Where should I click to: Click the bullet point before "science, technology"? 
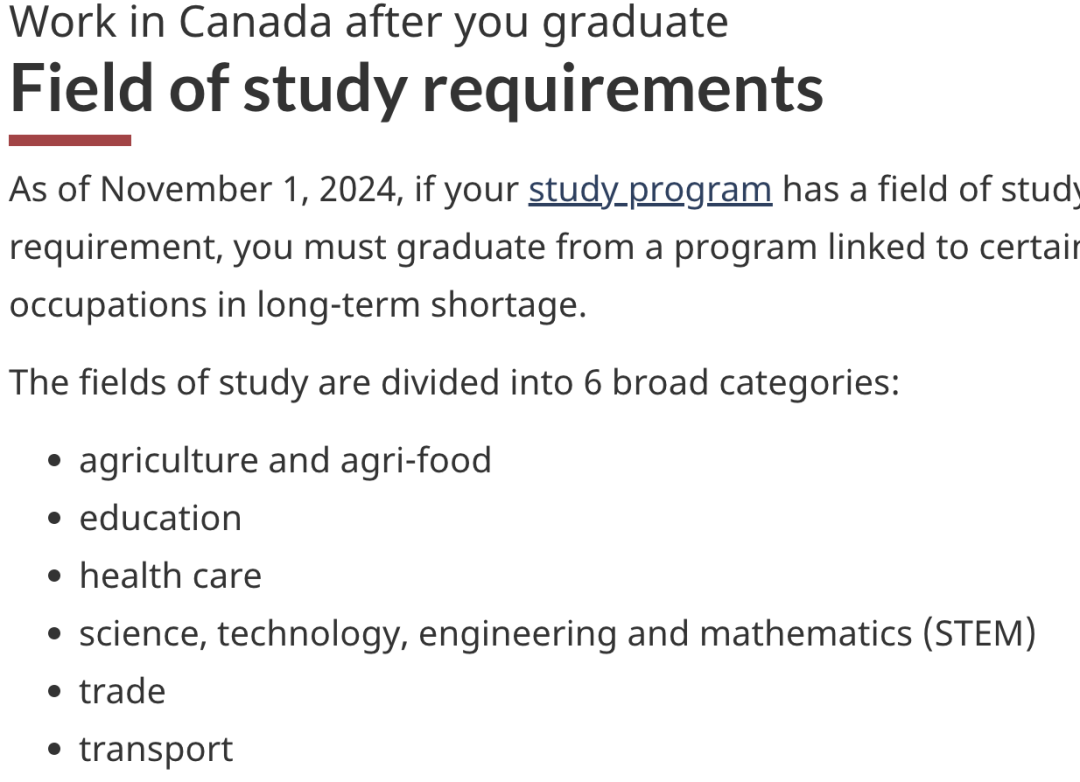click(x=55, y=634)
